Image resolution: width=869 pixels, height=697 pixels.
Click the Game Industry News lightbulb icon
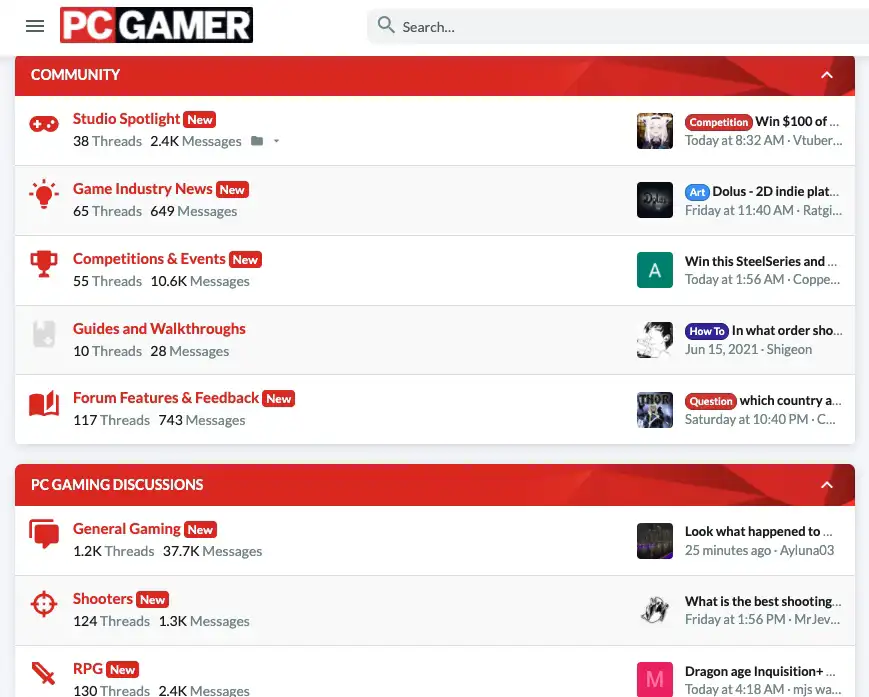point(44,194)
